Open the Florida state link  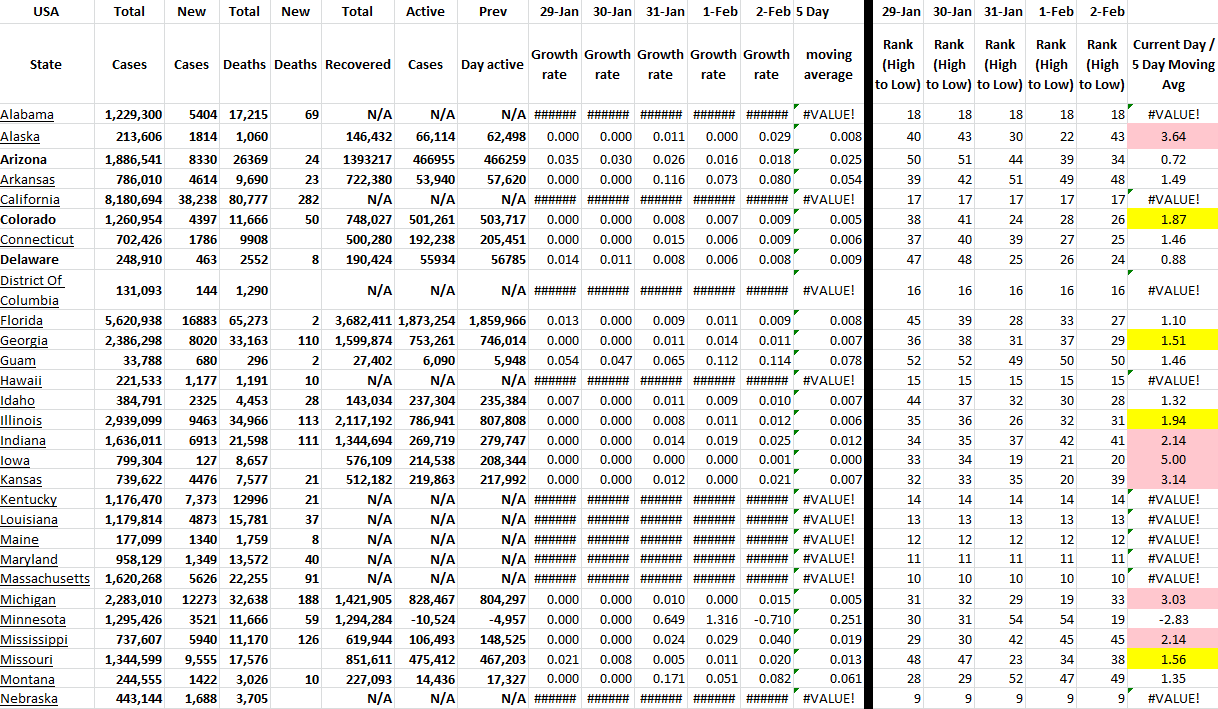tap(22, 321)
